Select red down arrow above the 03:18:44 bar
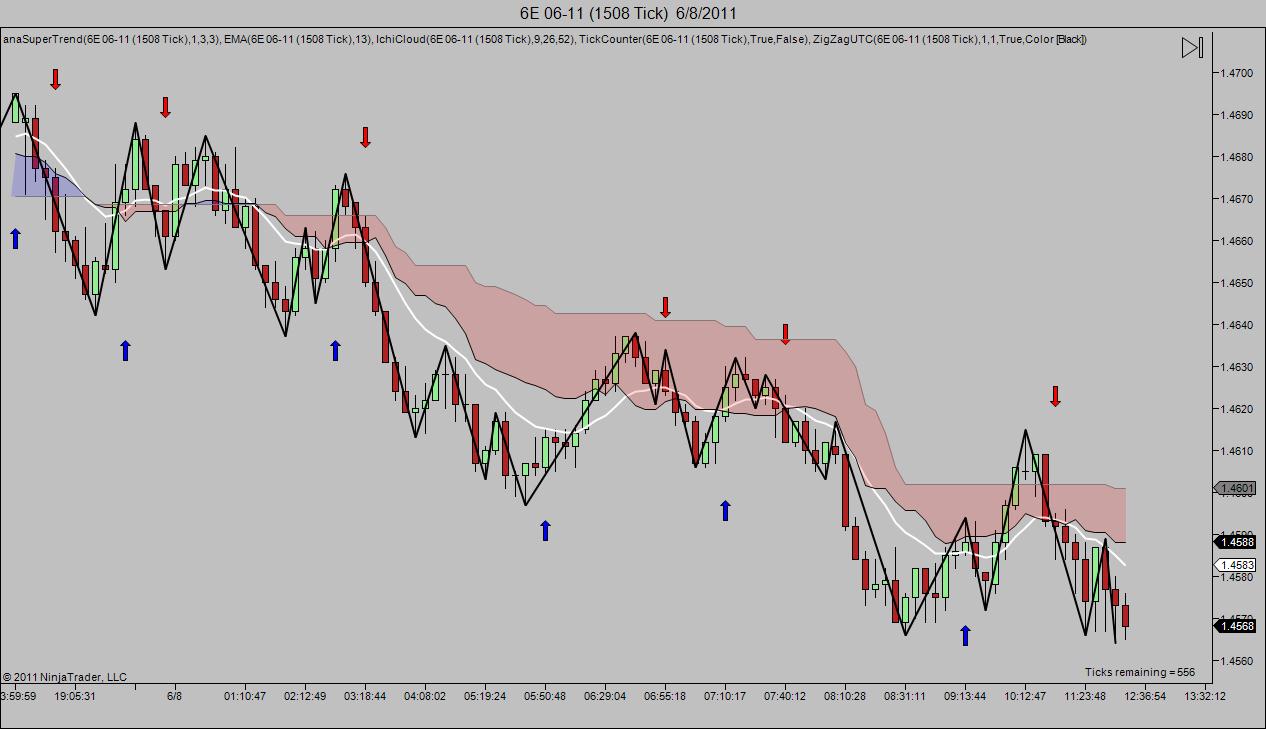 point(365,137)
